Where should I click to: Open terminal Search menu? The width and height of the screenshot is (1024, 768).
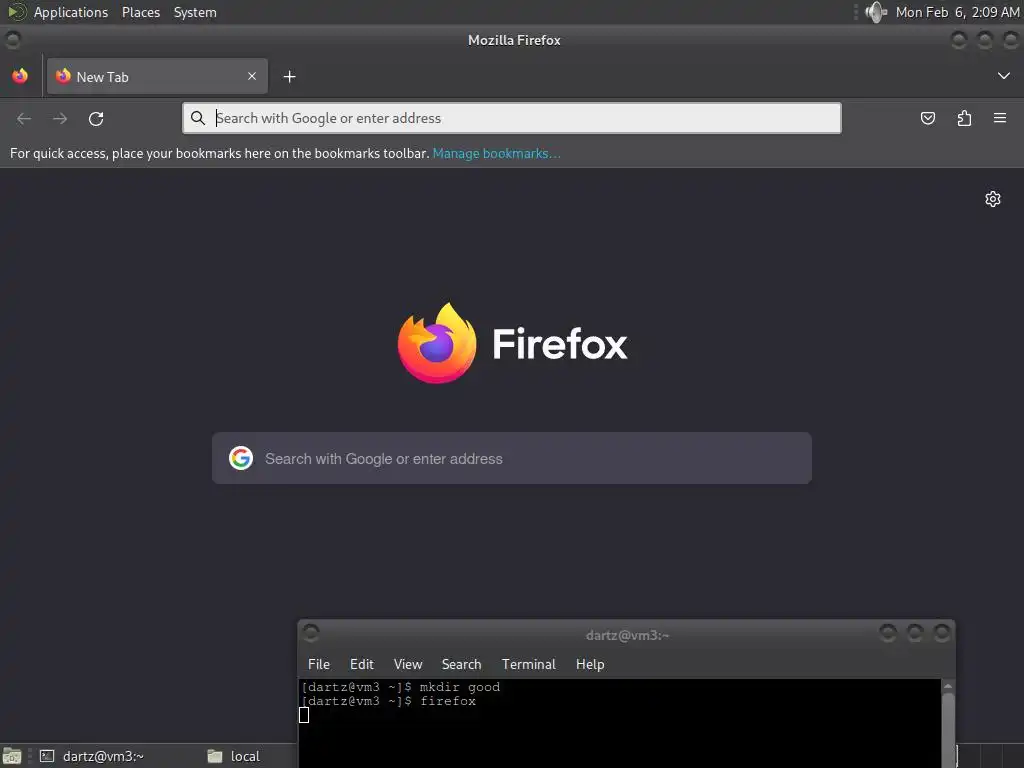(x=461, y=664)
